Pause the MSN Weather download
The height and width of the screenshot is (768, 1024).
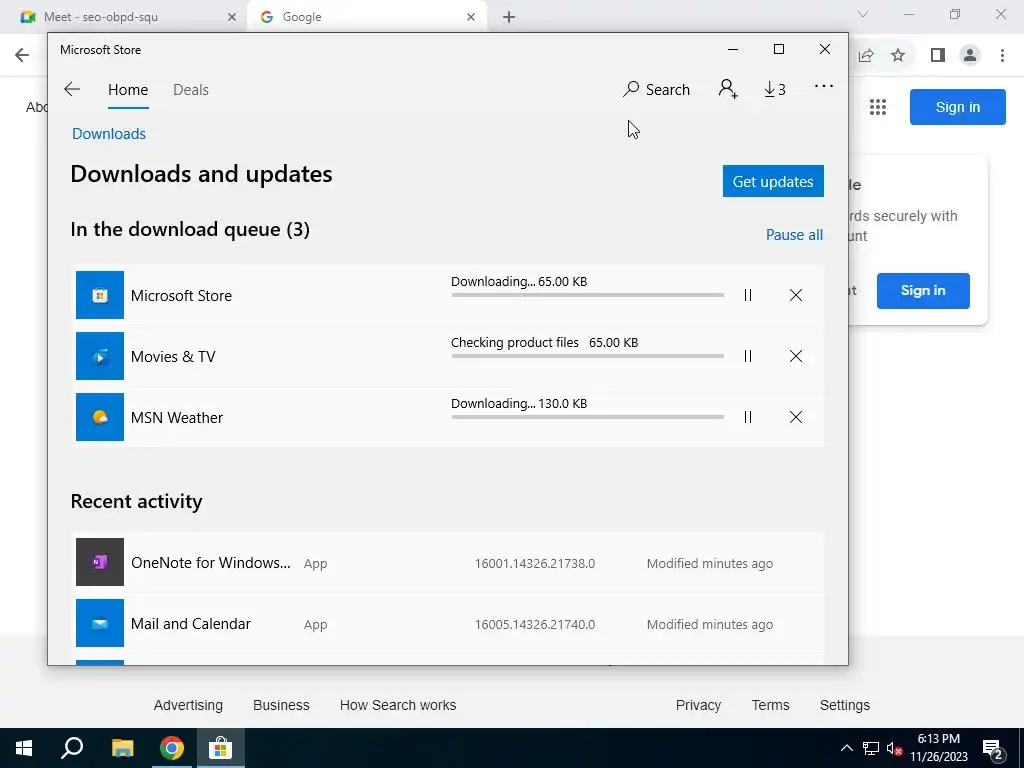tap(748, 417)
